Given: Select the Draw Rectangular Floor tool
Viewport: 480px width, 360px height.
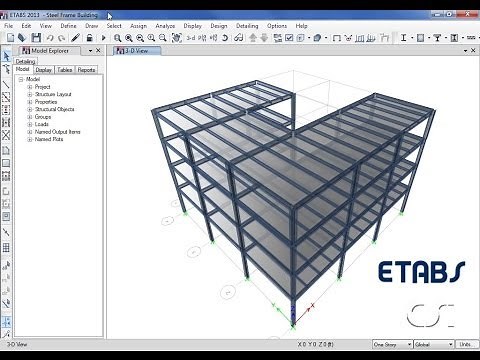Looking at the screenshot, I should point(6,163).
